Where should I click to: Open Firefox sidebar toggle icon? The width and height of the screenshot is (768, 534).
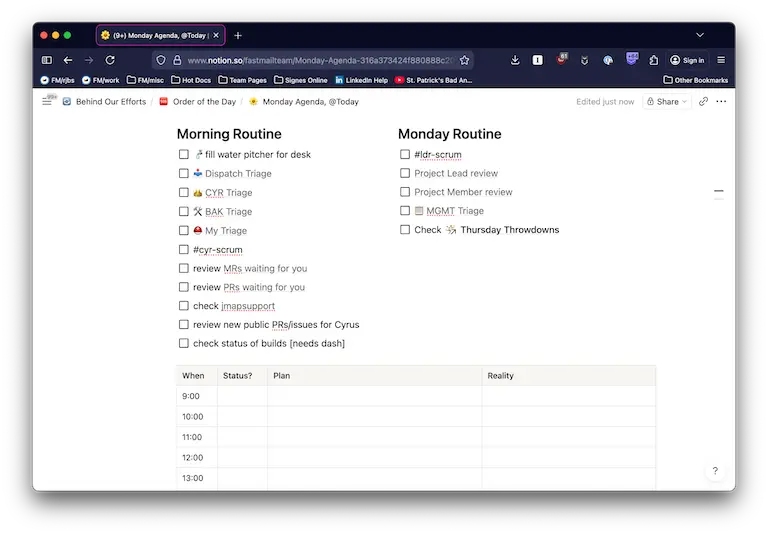[x=46, y=60]
